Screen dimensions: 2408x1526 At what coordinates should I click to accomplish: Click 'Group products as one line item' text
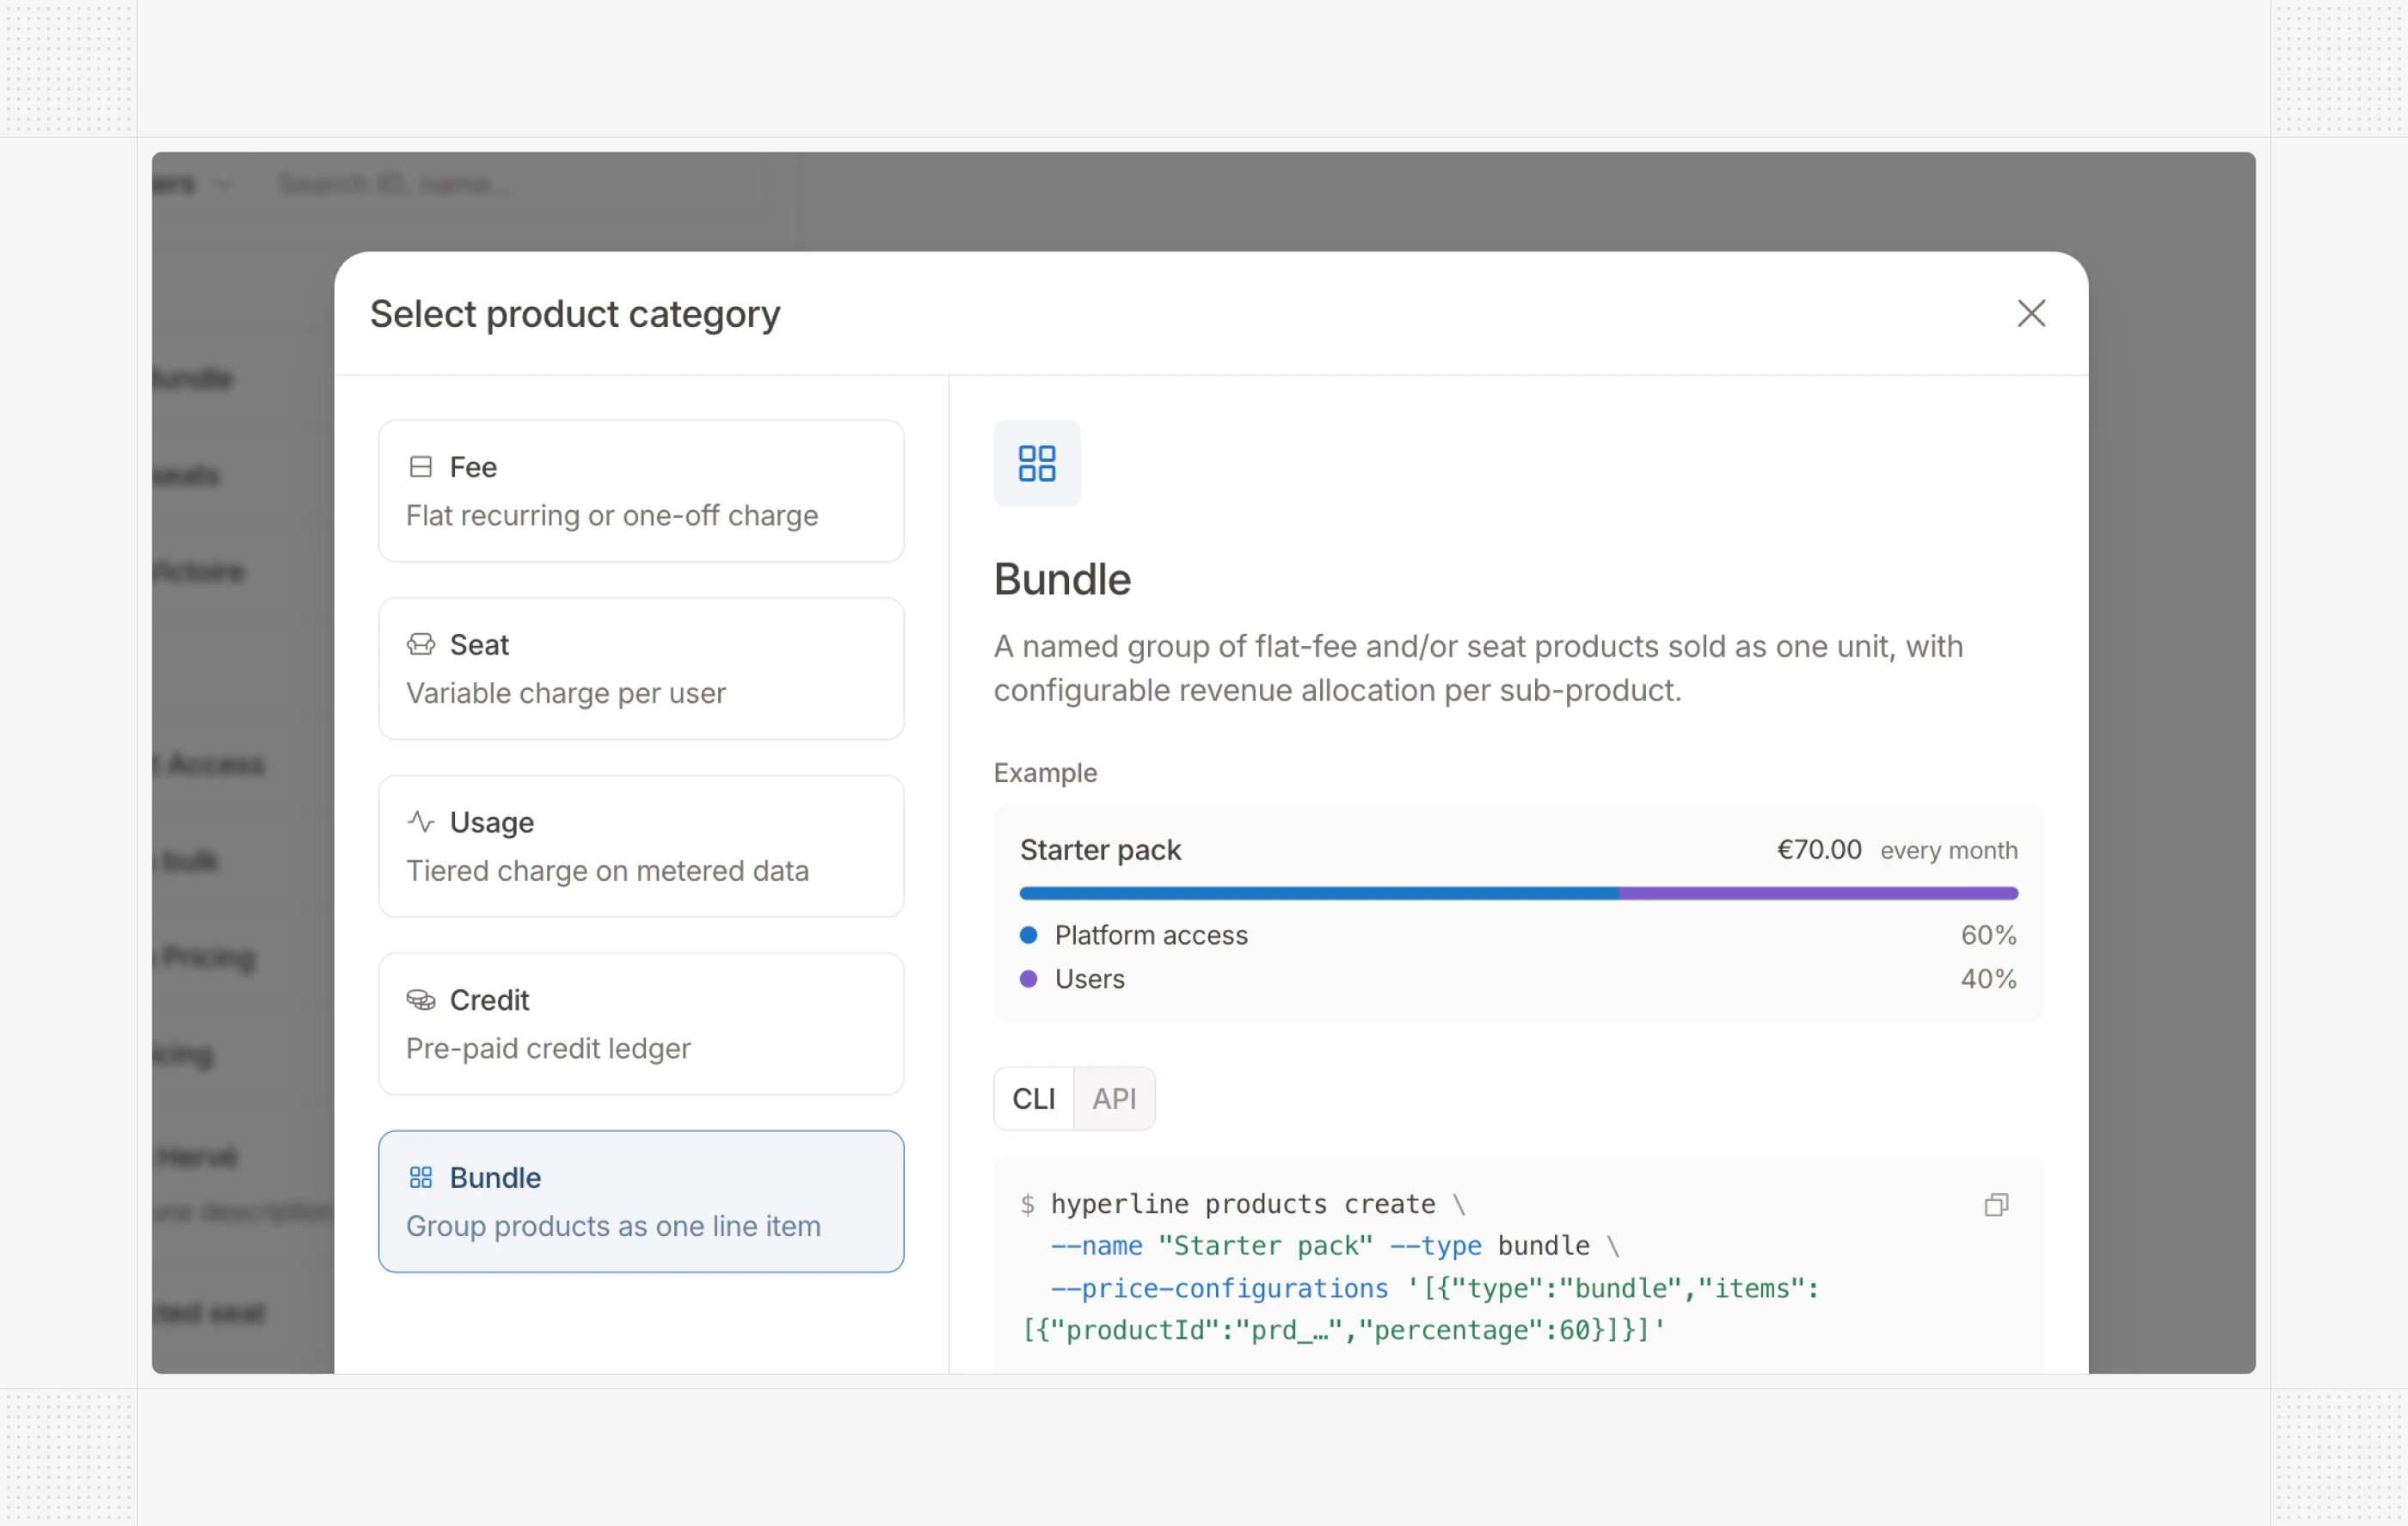[613, 1226]
